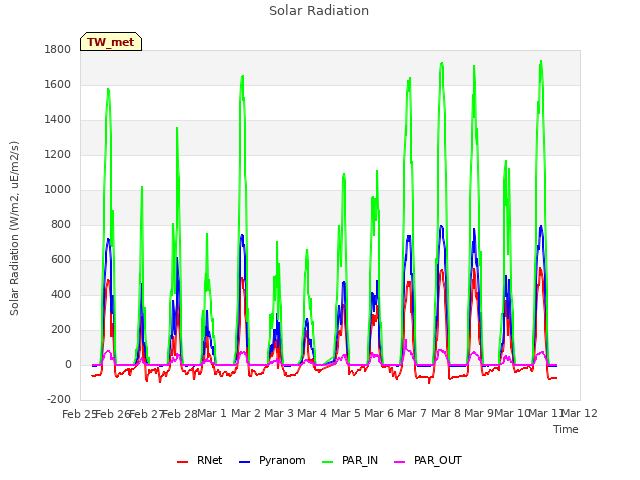Click the Solar Radiation y-axis label
The height and width of the screenshot is (480, 640).
click(14, 228)
